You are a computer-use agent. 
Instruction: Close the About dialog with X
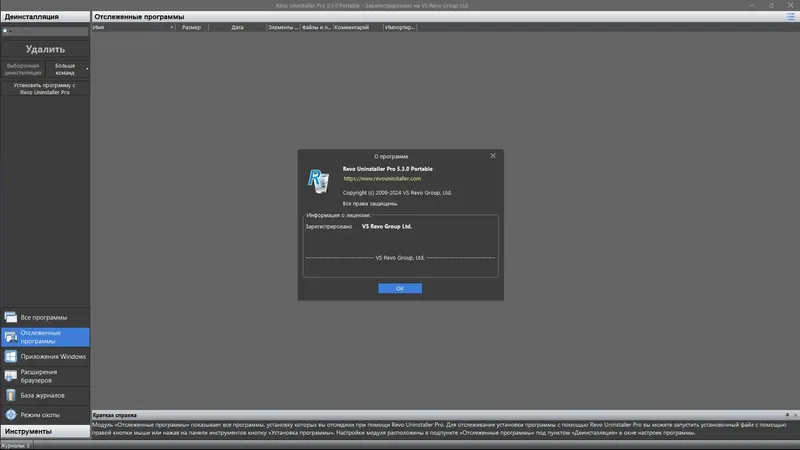click(x=493, y=156)
